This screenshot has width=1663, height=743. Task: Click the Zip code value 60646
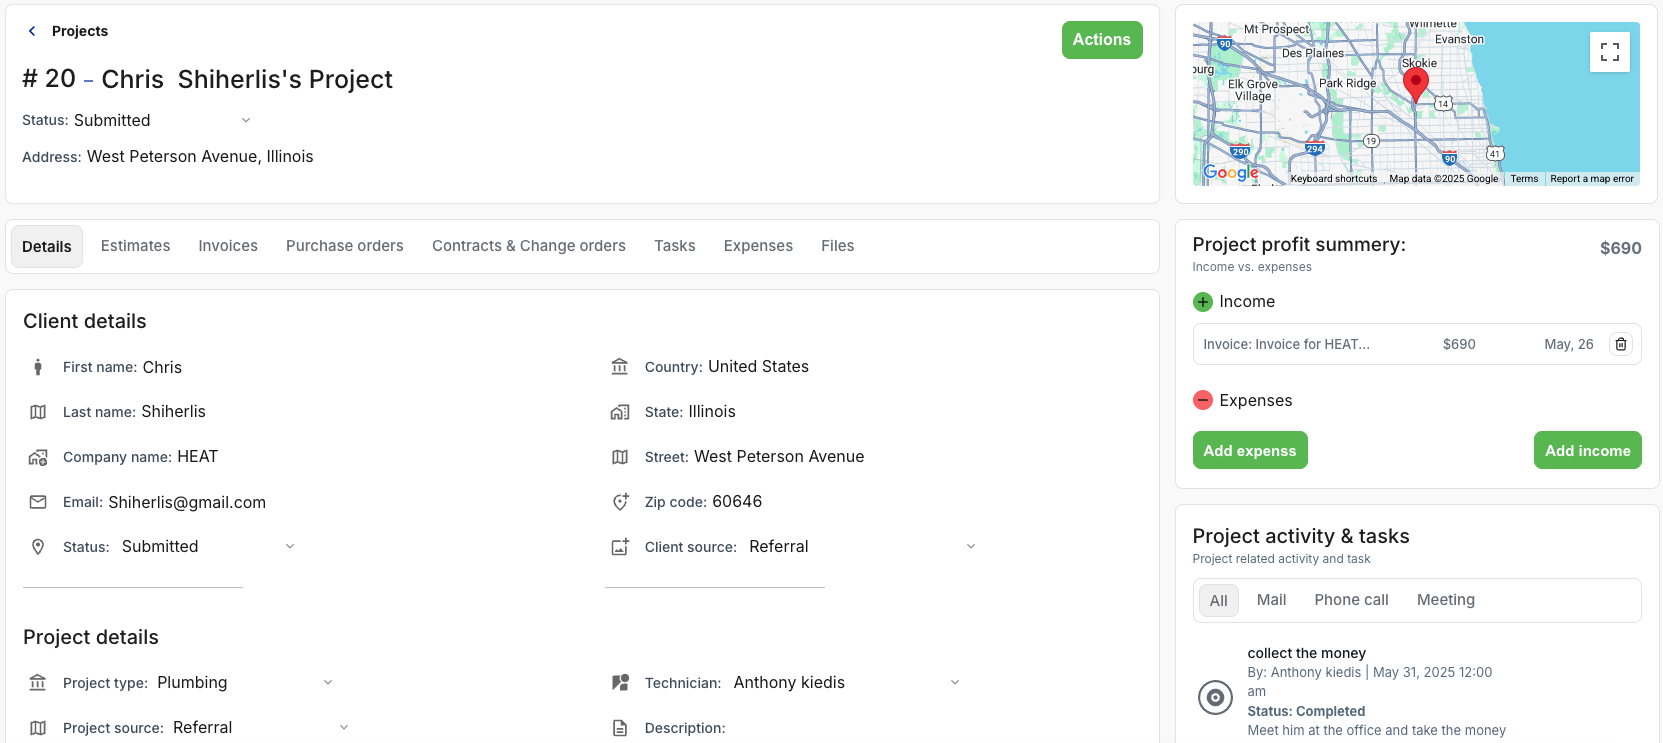pos(737,502)
